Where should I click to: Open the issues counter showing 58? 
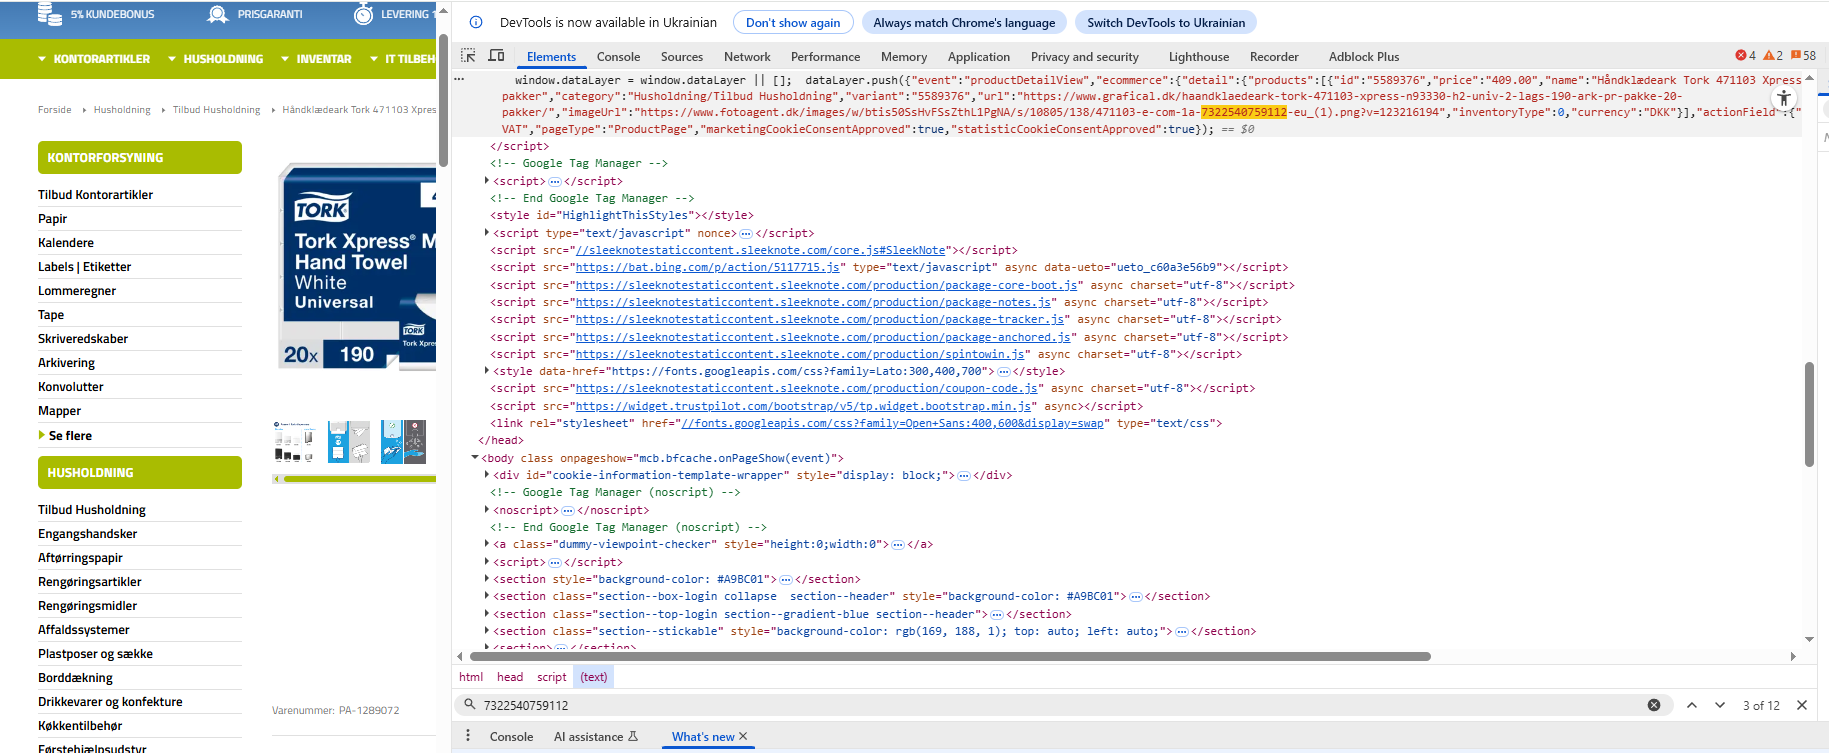coord(1803,55)
